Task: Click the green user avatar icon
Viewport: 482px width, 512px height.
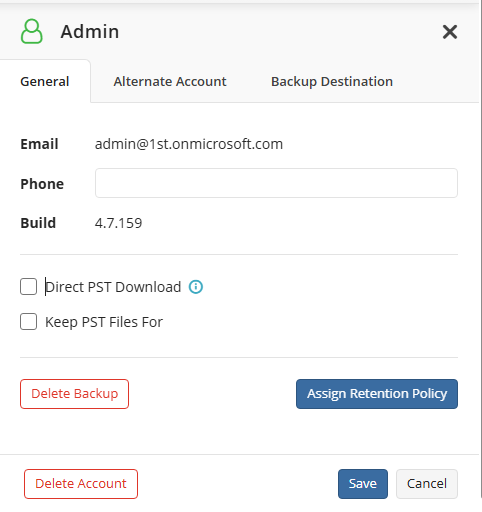Action: pos(32,31)
